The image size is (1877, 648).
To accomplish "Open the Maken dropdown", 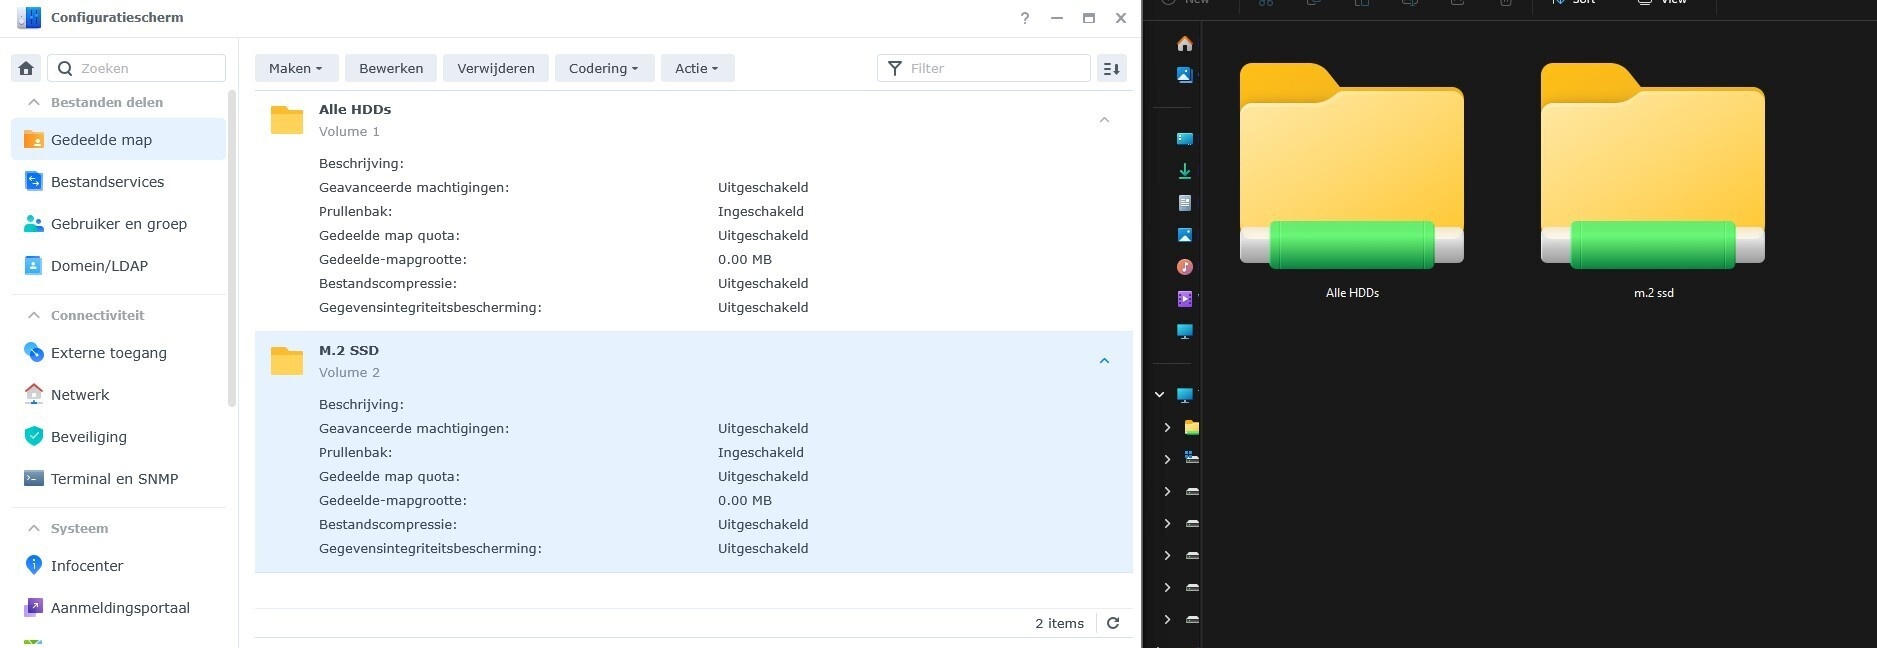I will (296, 68).
